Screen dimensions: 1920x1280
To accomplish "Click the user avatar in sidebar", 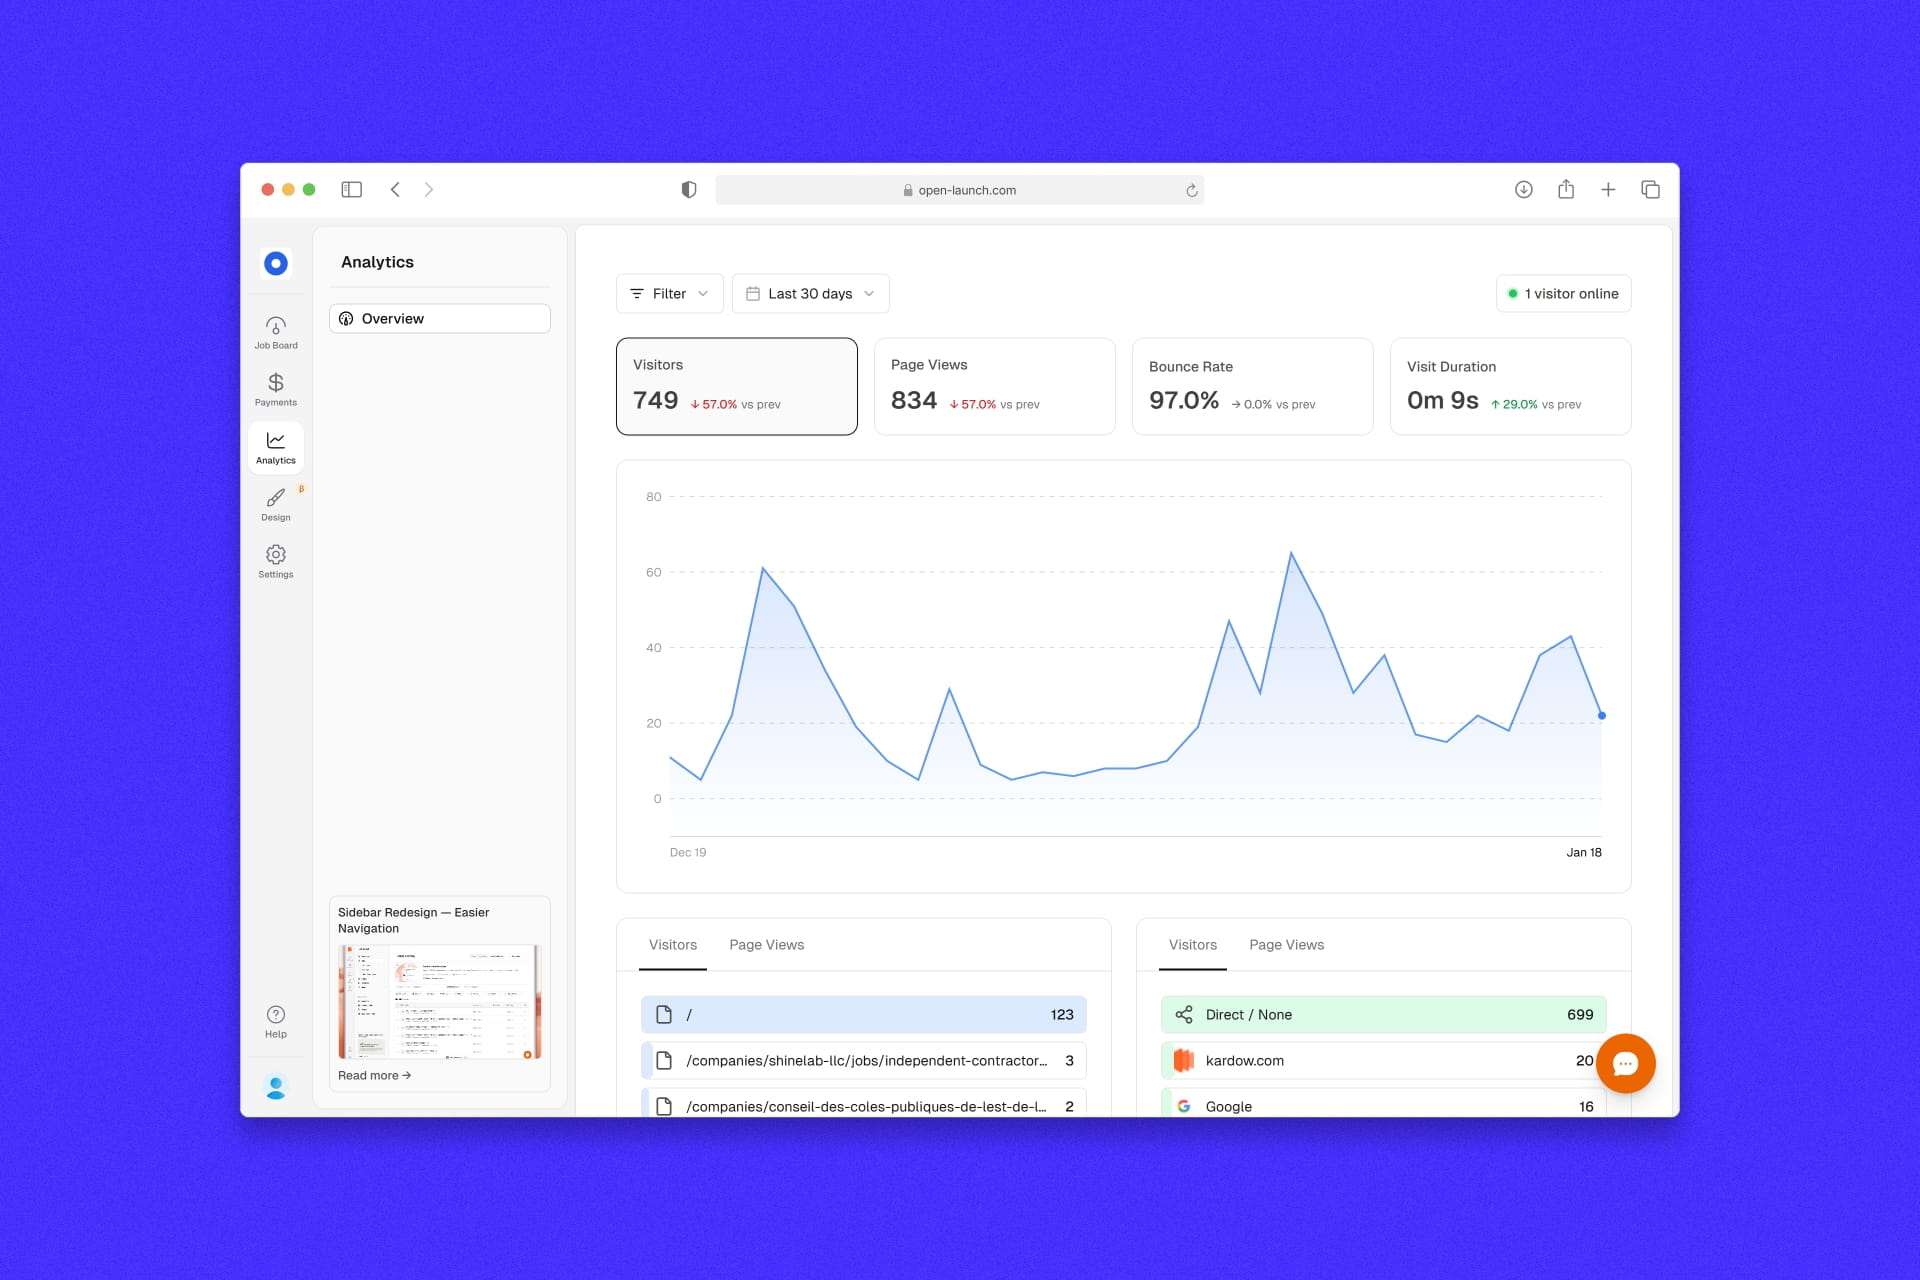I will point(276,1086).
